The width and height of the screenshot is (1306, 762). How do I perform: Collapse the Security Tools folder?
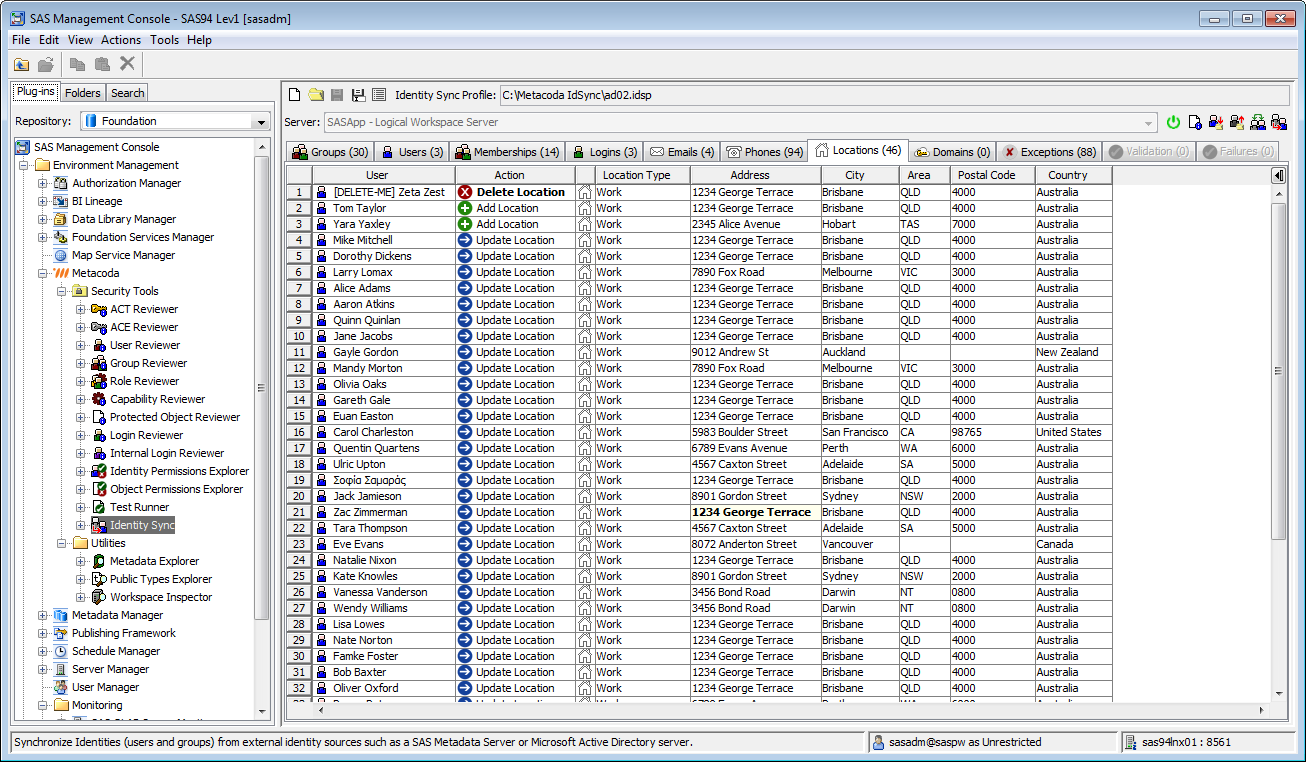[x=62, y=291]
